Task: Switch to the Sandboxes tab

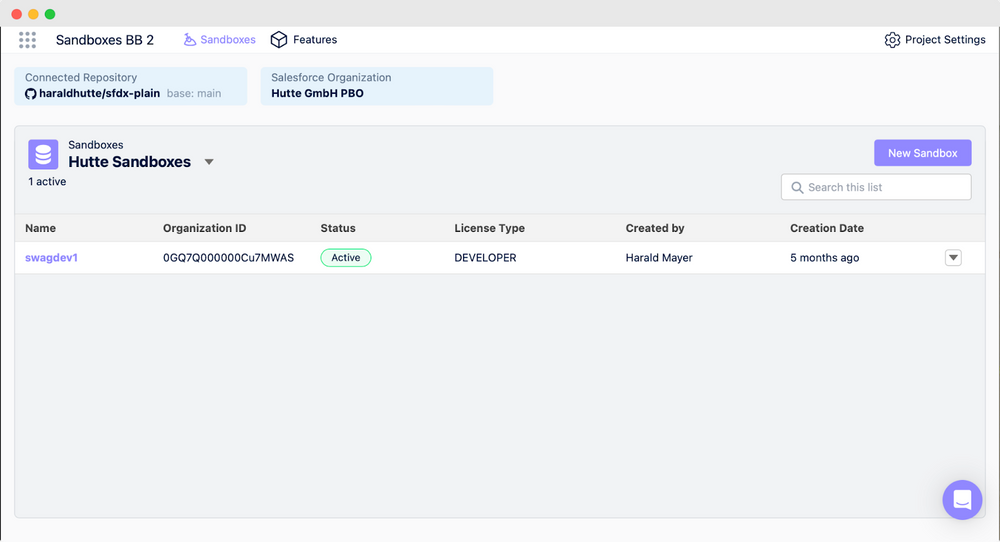Action: point(219,40)
